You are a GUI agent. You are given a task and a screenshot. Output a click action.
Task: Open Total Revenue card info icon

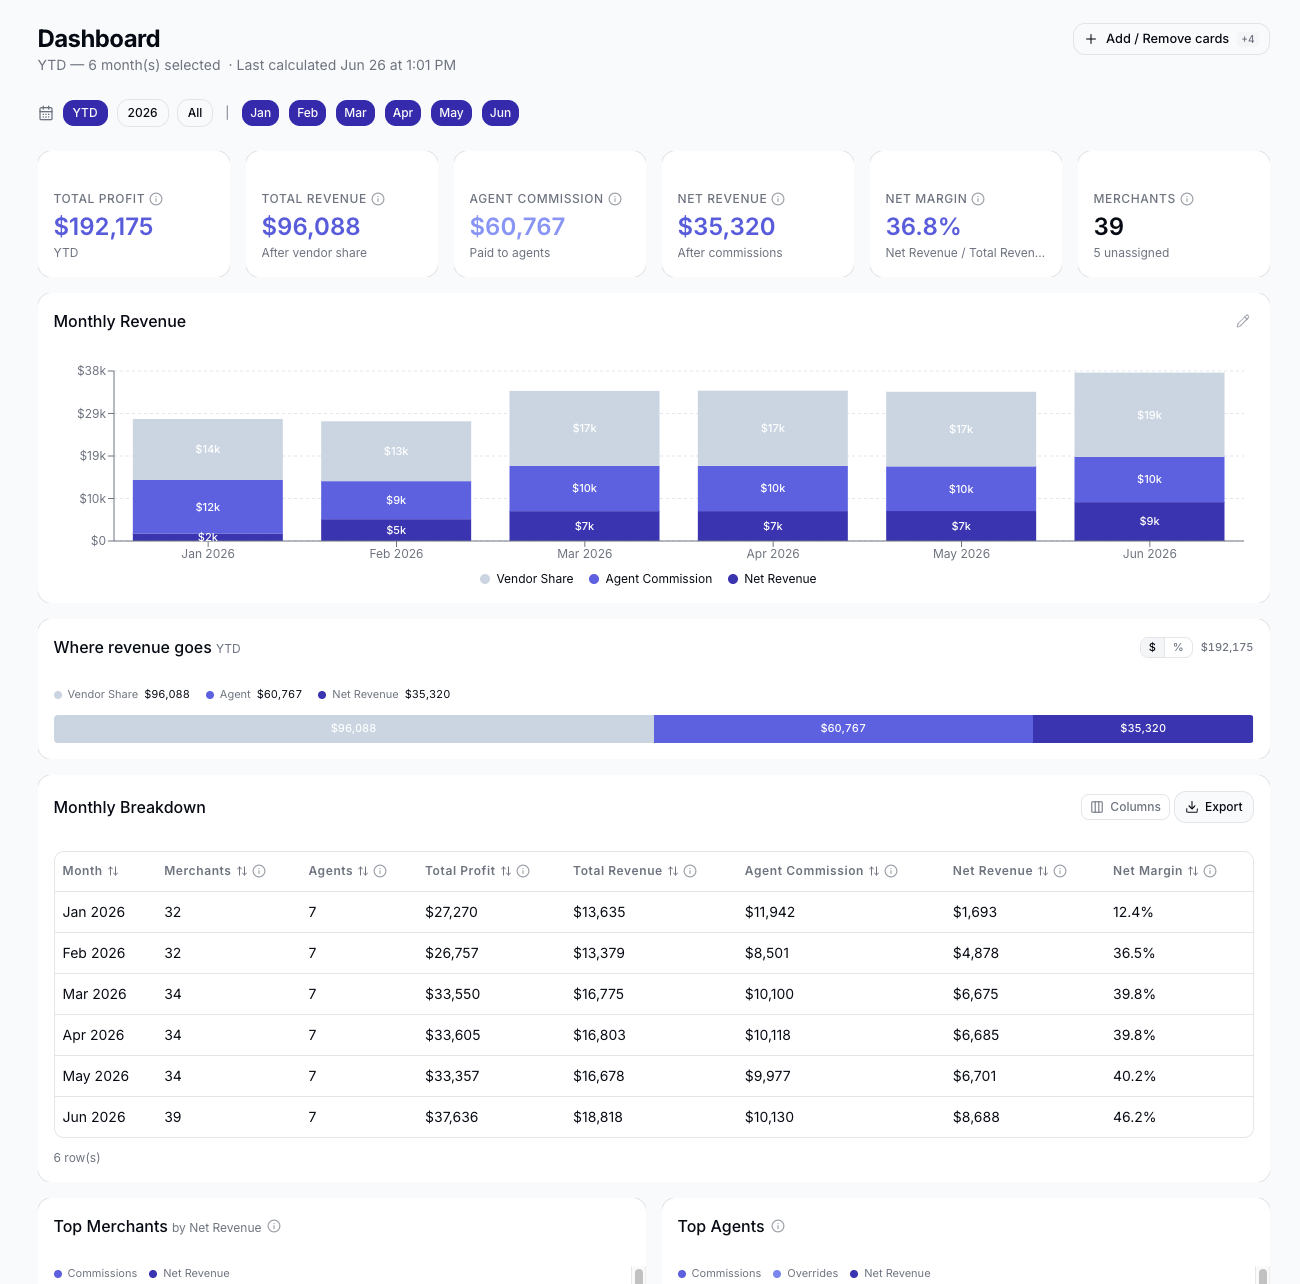coord(378,199)
